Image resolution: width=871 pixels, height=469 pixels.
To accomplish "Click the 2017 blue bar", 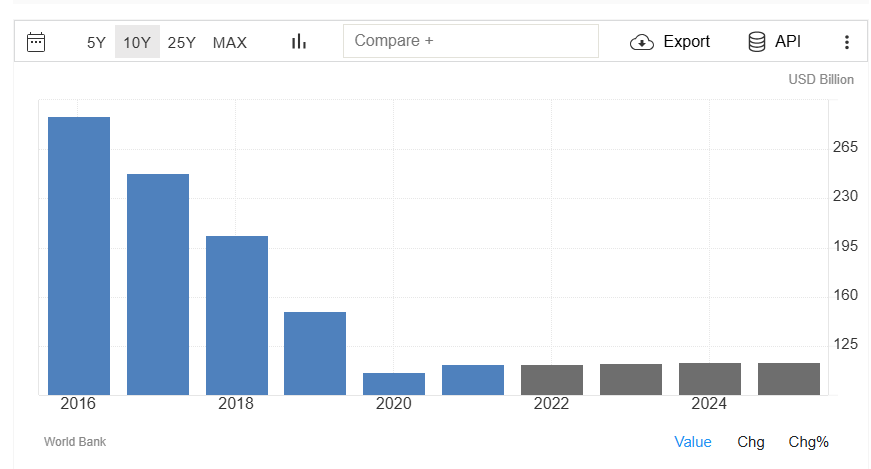I will (158, 285).
